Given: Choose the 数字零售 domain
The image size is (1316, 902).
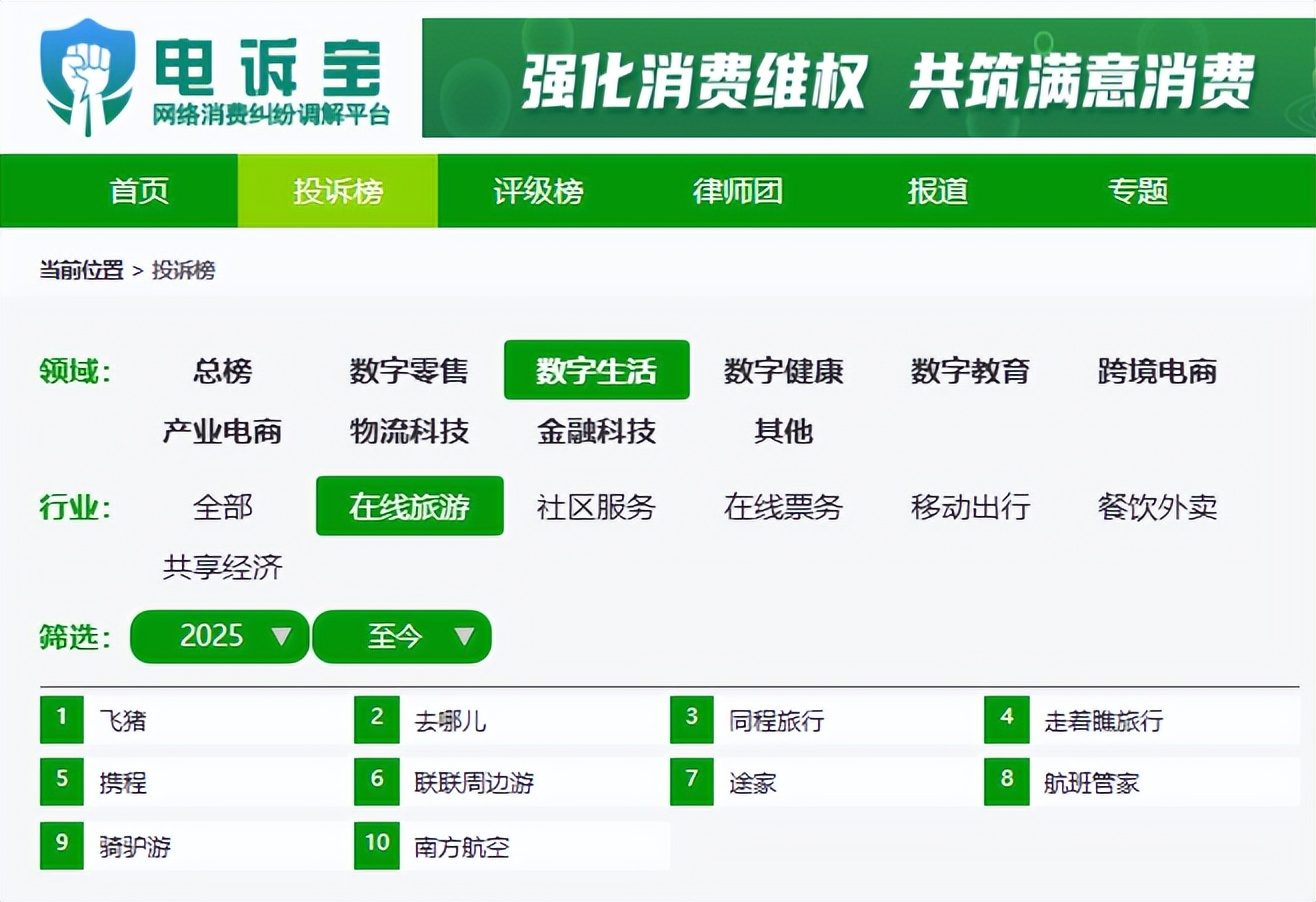Looking at the screenshot, I should [x=409, y=371].
